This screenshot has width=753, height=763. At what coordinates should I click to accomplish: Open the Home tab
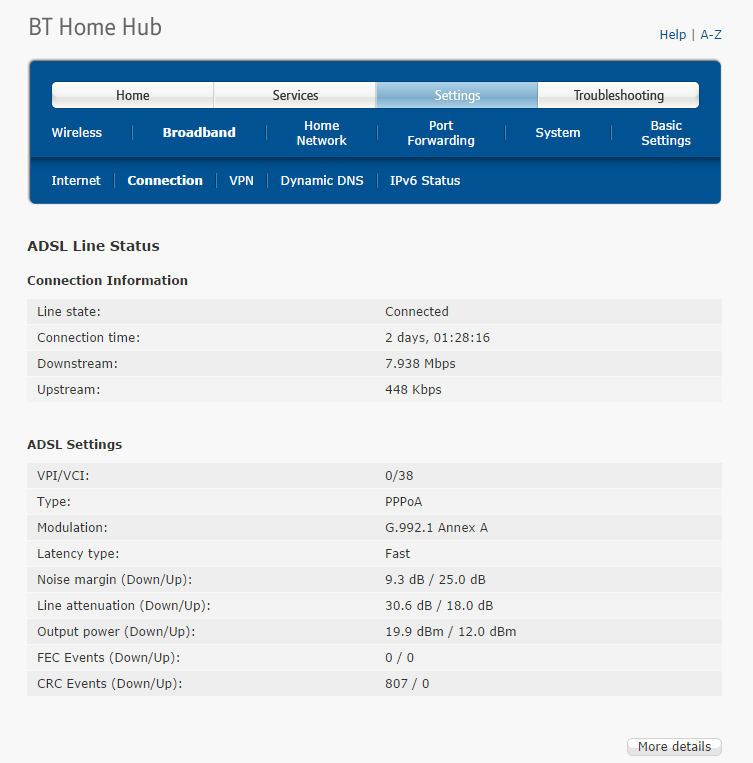[132, 95]
